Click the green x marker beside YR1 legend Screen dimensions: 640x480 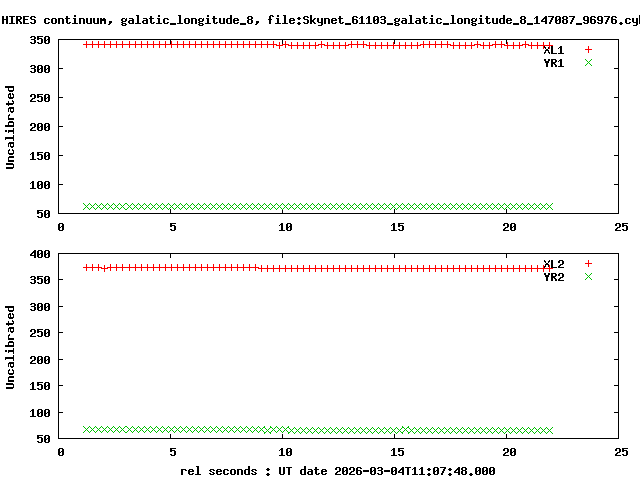(x=588, y=63)
